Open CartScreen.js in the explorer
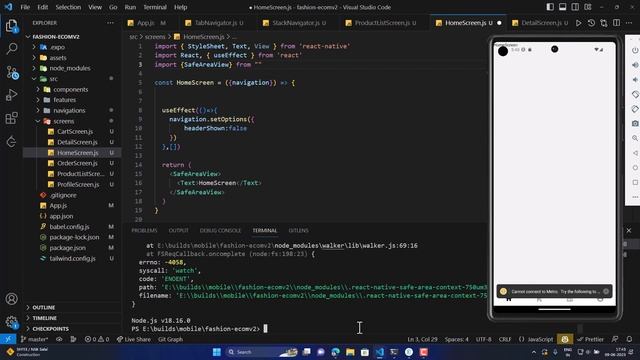 (75, 131)
